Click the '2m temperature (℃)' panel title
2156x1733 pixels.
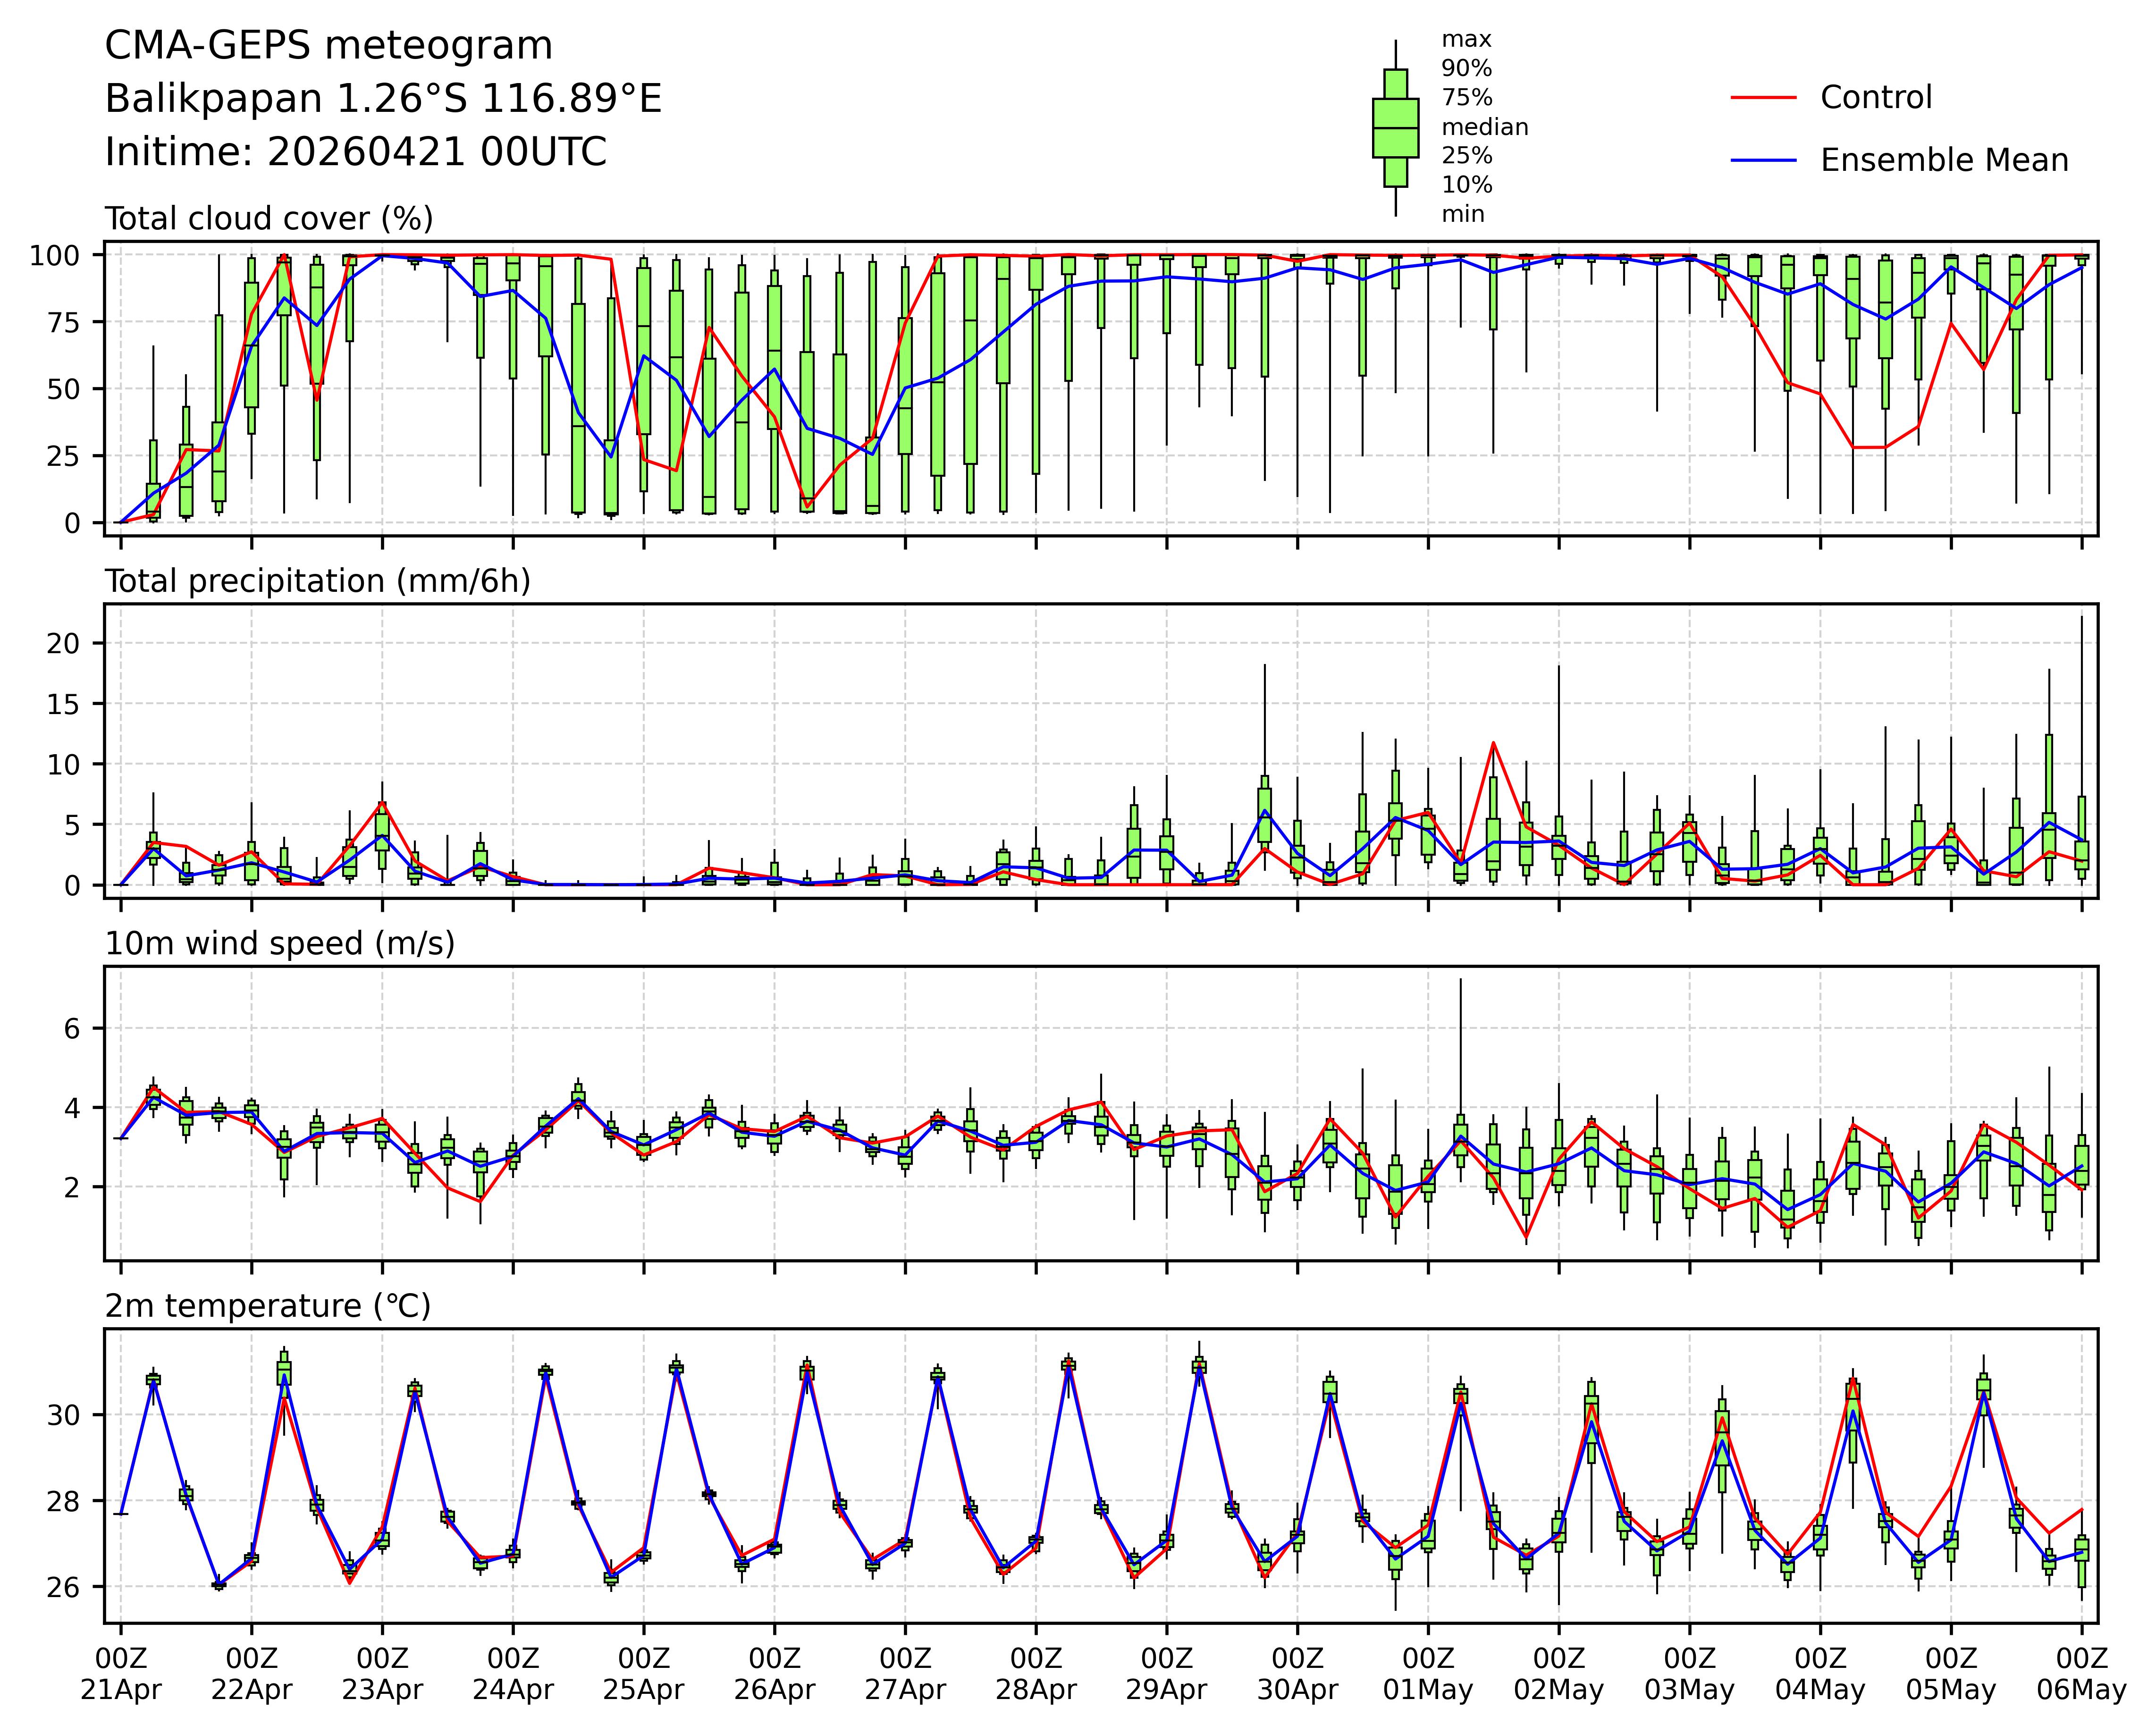(268, 1306)
